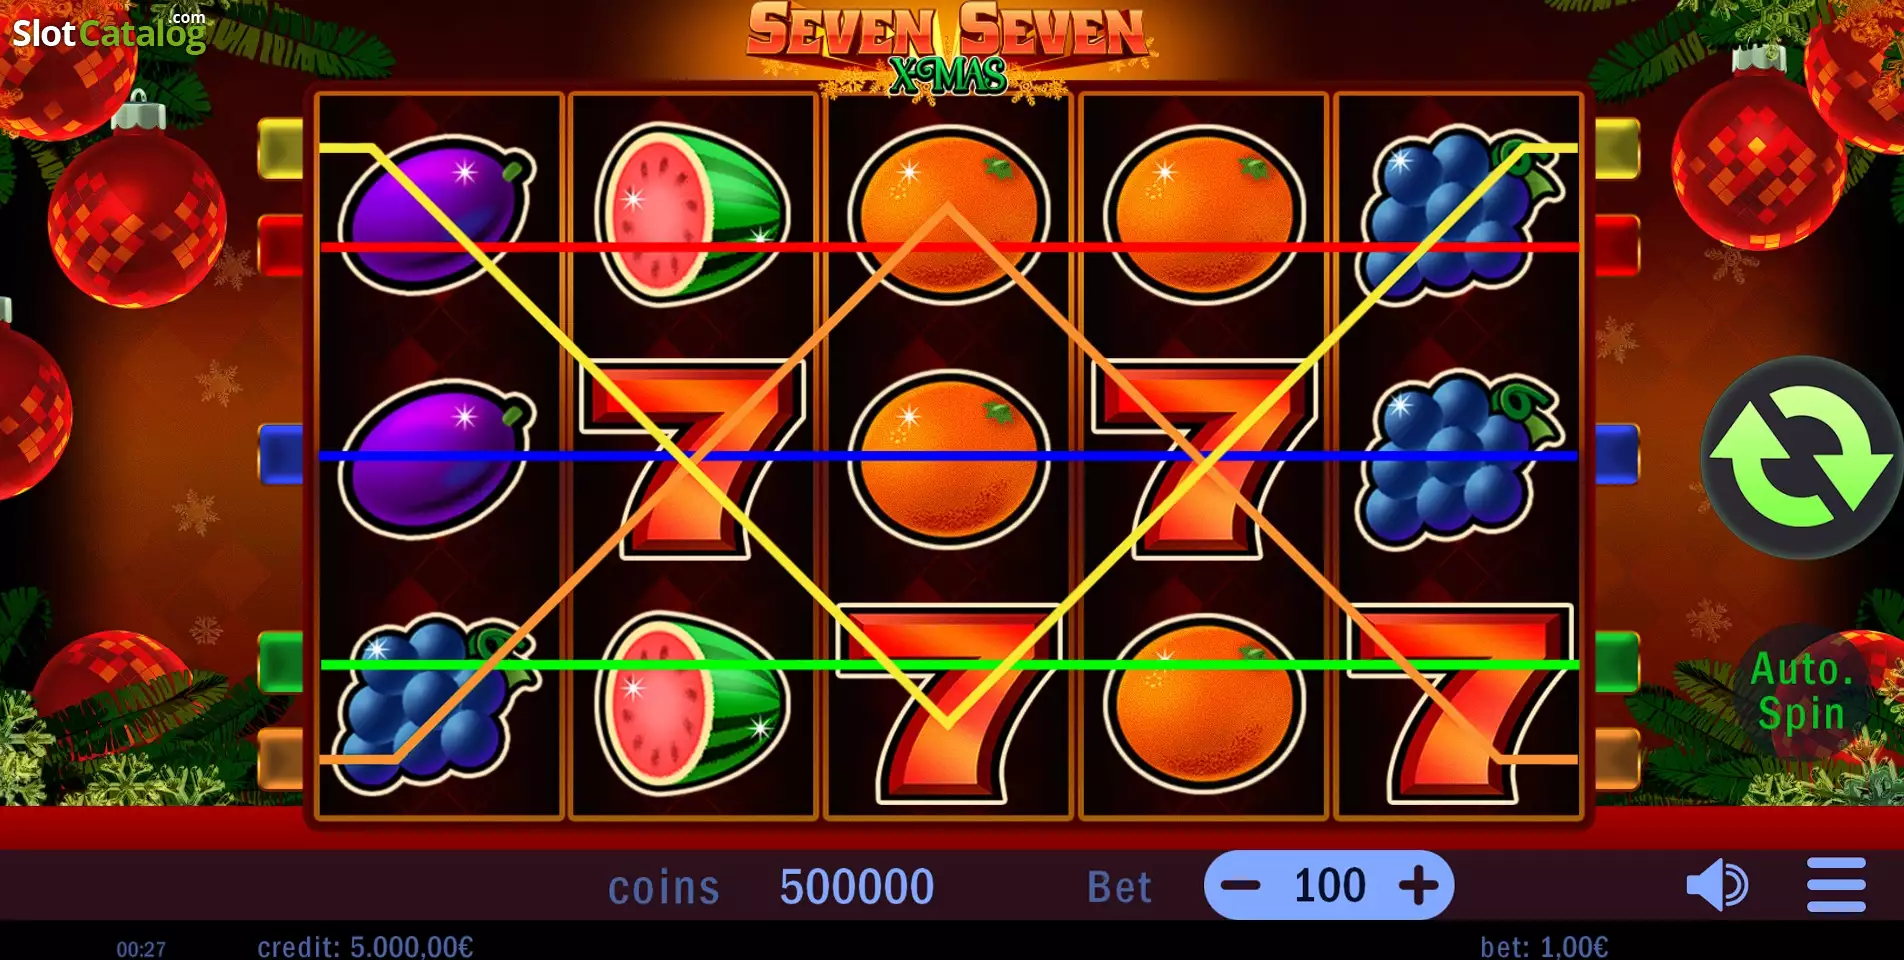
Task: Click the bet value 100 field
Action: click(x=1329, y=885)
